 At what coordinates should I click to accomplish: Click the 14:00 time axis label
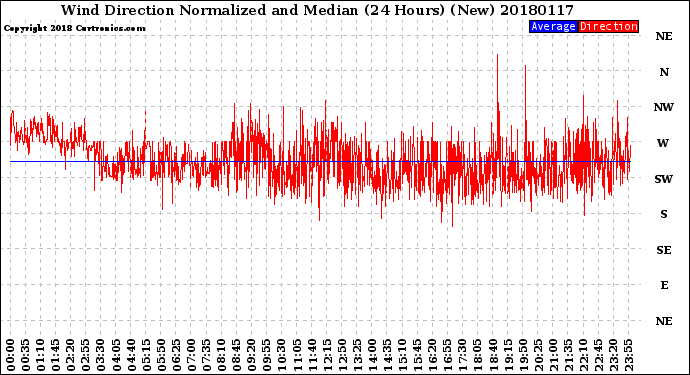[372, 355]
